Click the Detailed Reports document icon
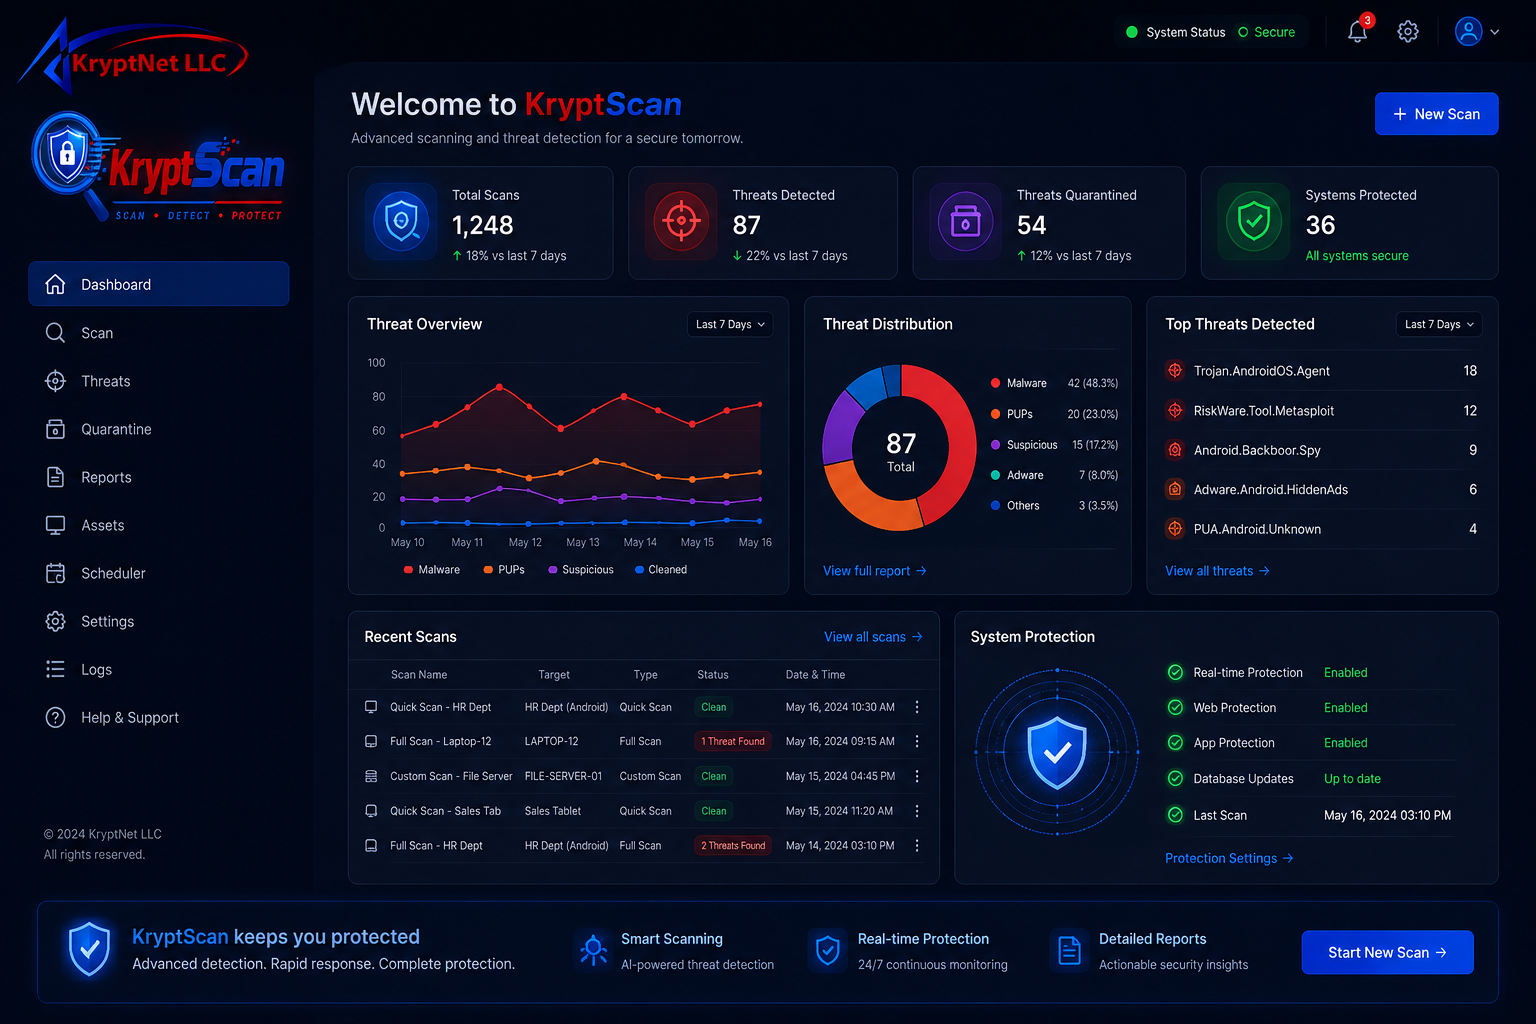 click(x=1069, y=950)
